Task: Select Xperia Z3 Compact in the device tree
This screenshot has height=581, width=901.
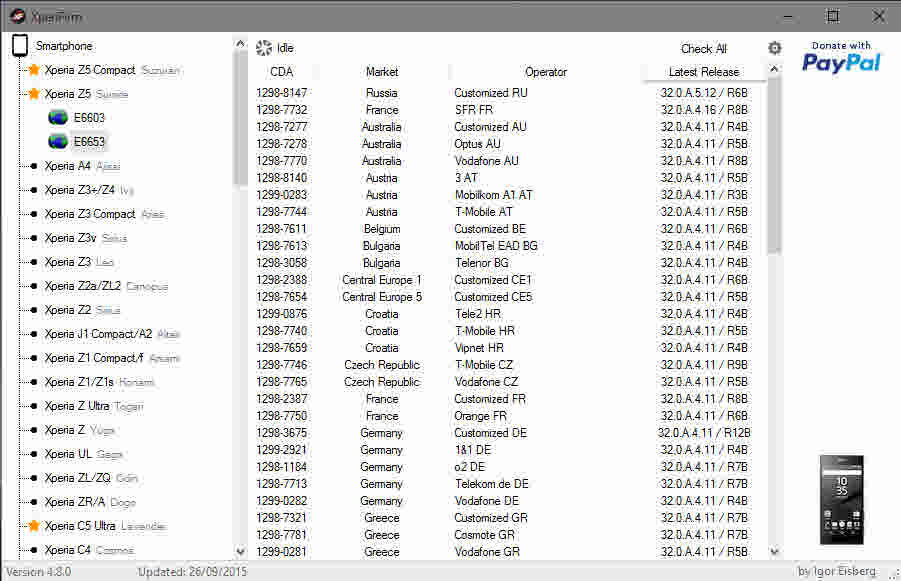Action: [x=90, y=214]
